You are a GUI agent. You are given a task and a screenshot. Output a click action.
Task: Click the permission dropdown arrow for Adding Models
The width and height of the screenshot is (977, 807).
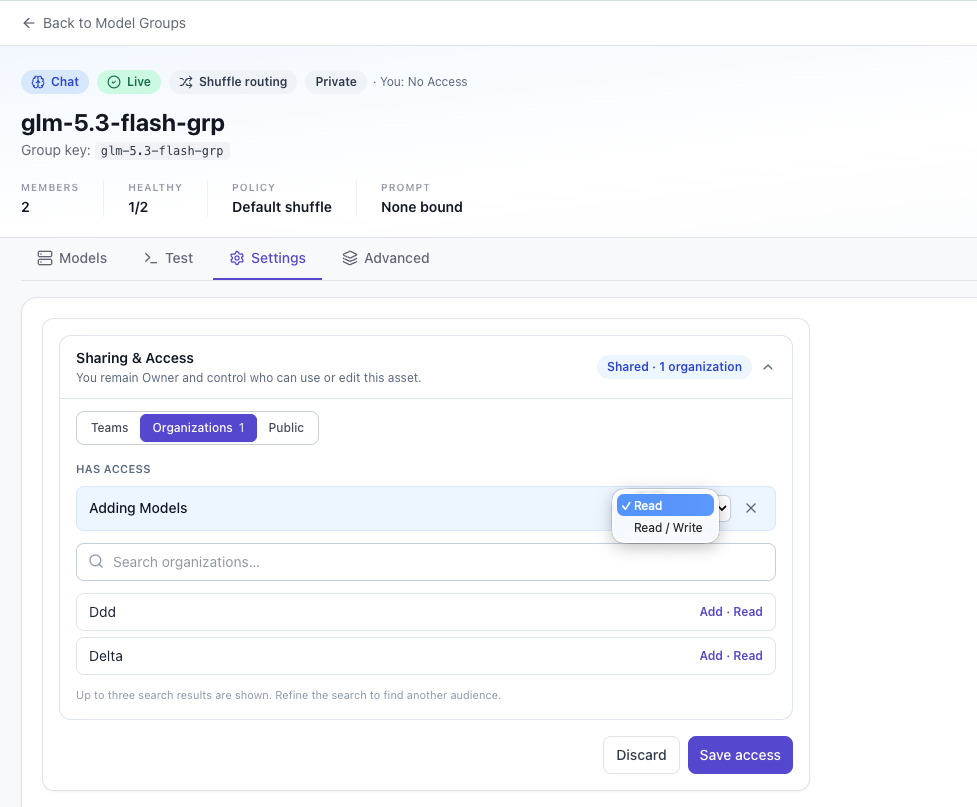click(x=723, y=508)
